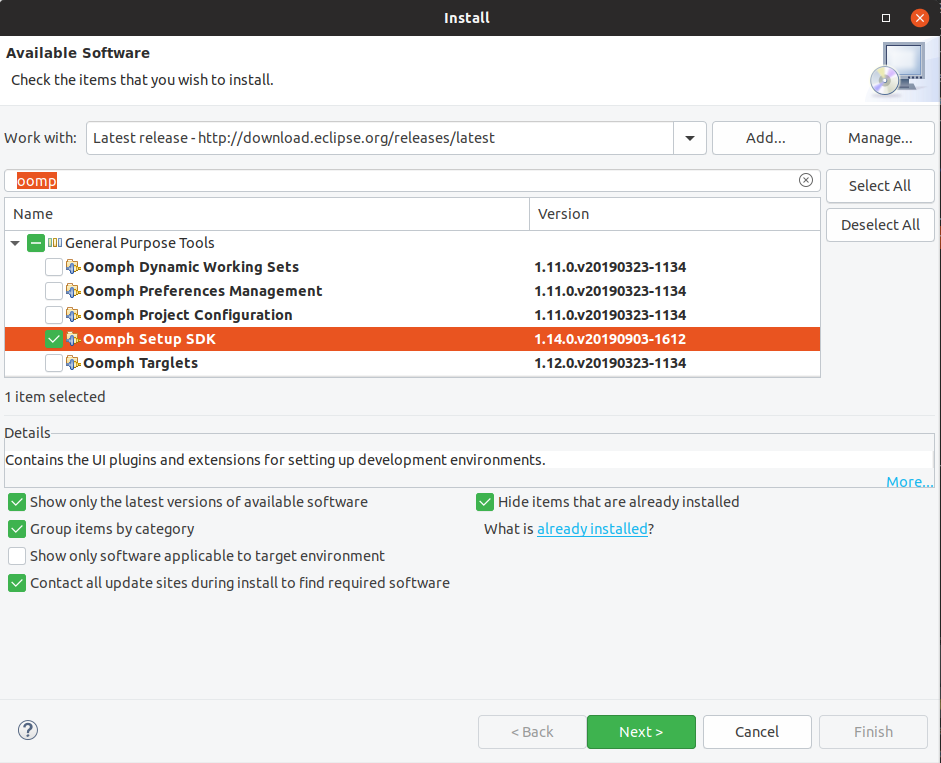The height and width of the screenshot is (763, 941).
Task: Select the Oomph Preferences Management row
Action: (x=412, y=291)
